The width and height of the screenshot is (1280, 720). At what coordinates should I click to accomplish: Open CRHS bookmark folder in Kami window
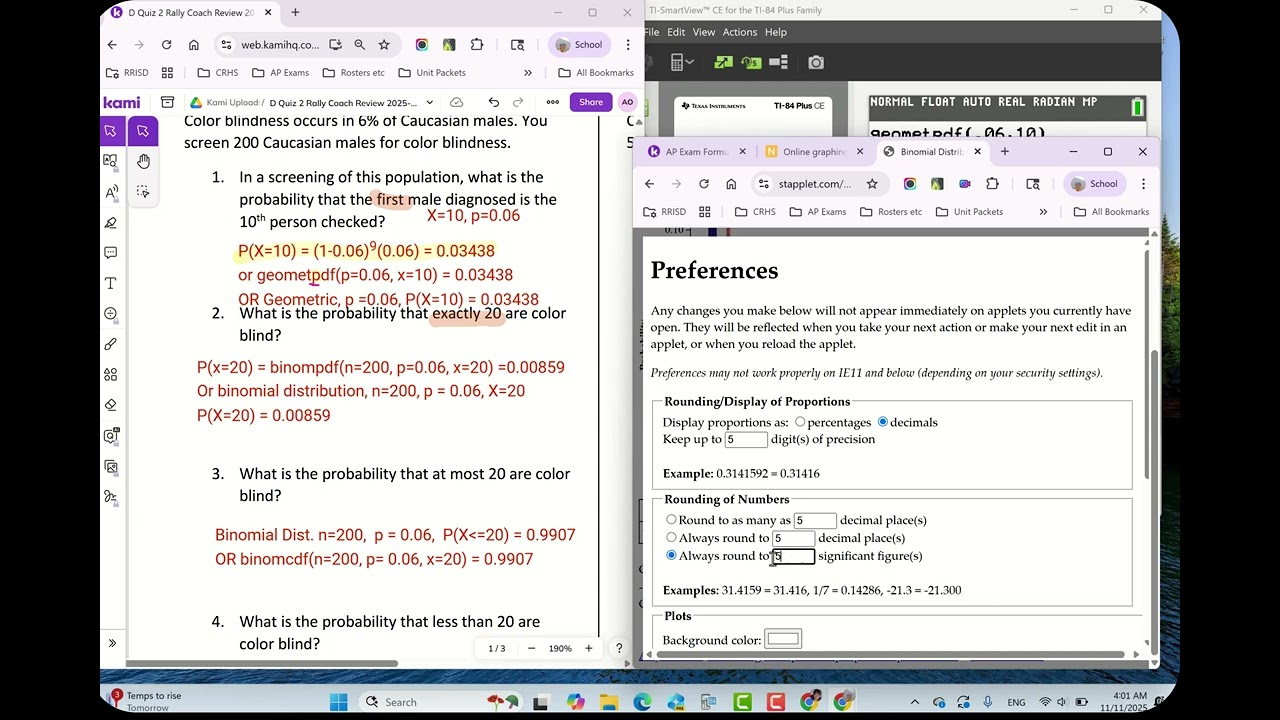tap(218, 73)
